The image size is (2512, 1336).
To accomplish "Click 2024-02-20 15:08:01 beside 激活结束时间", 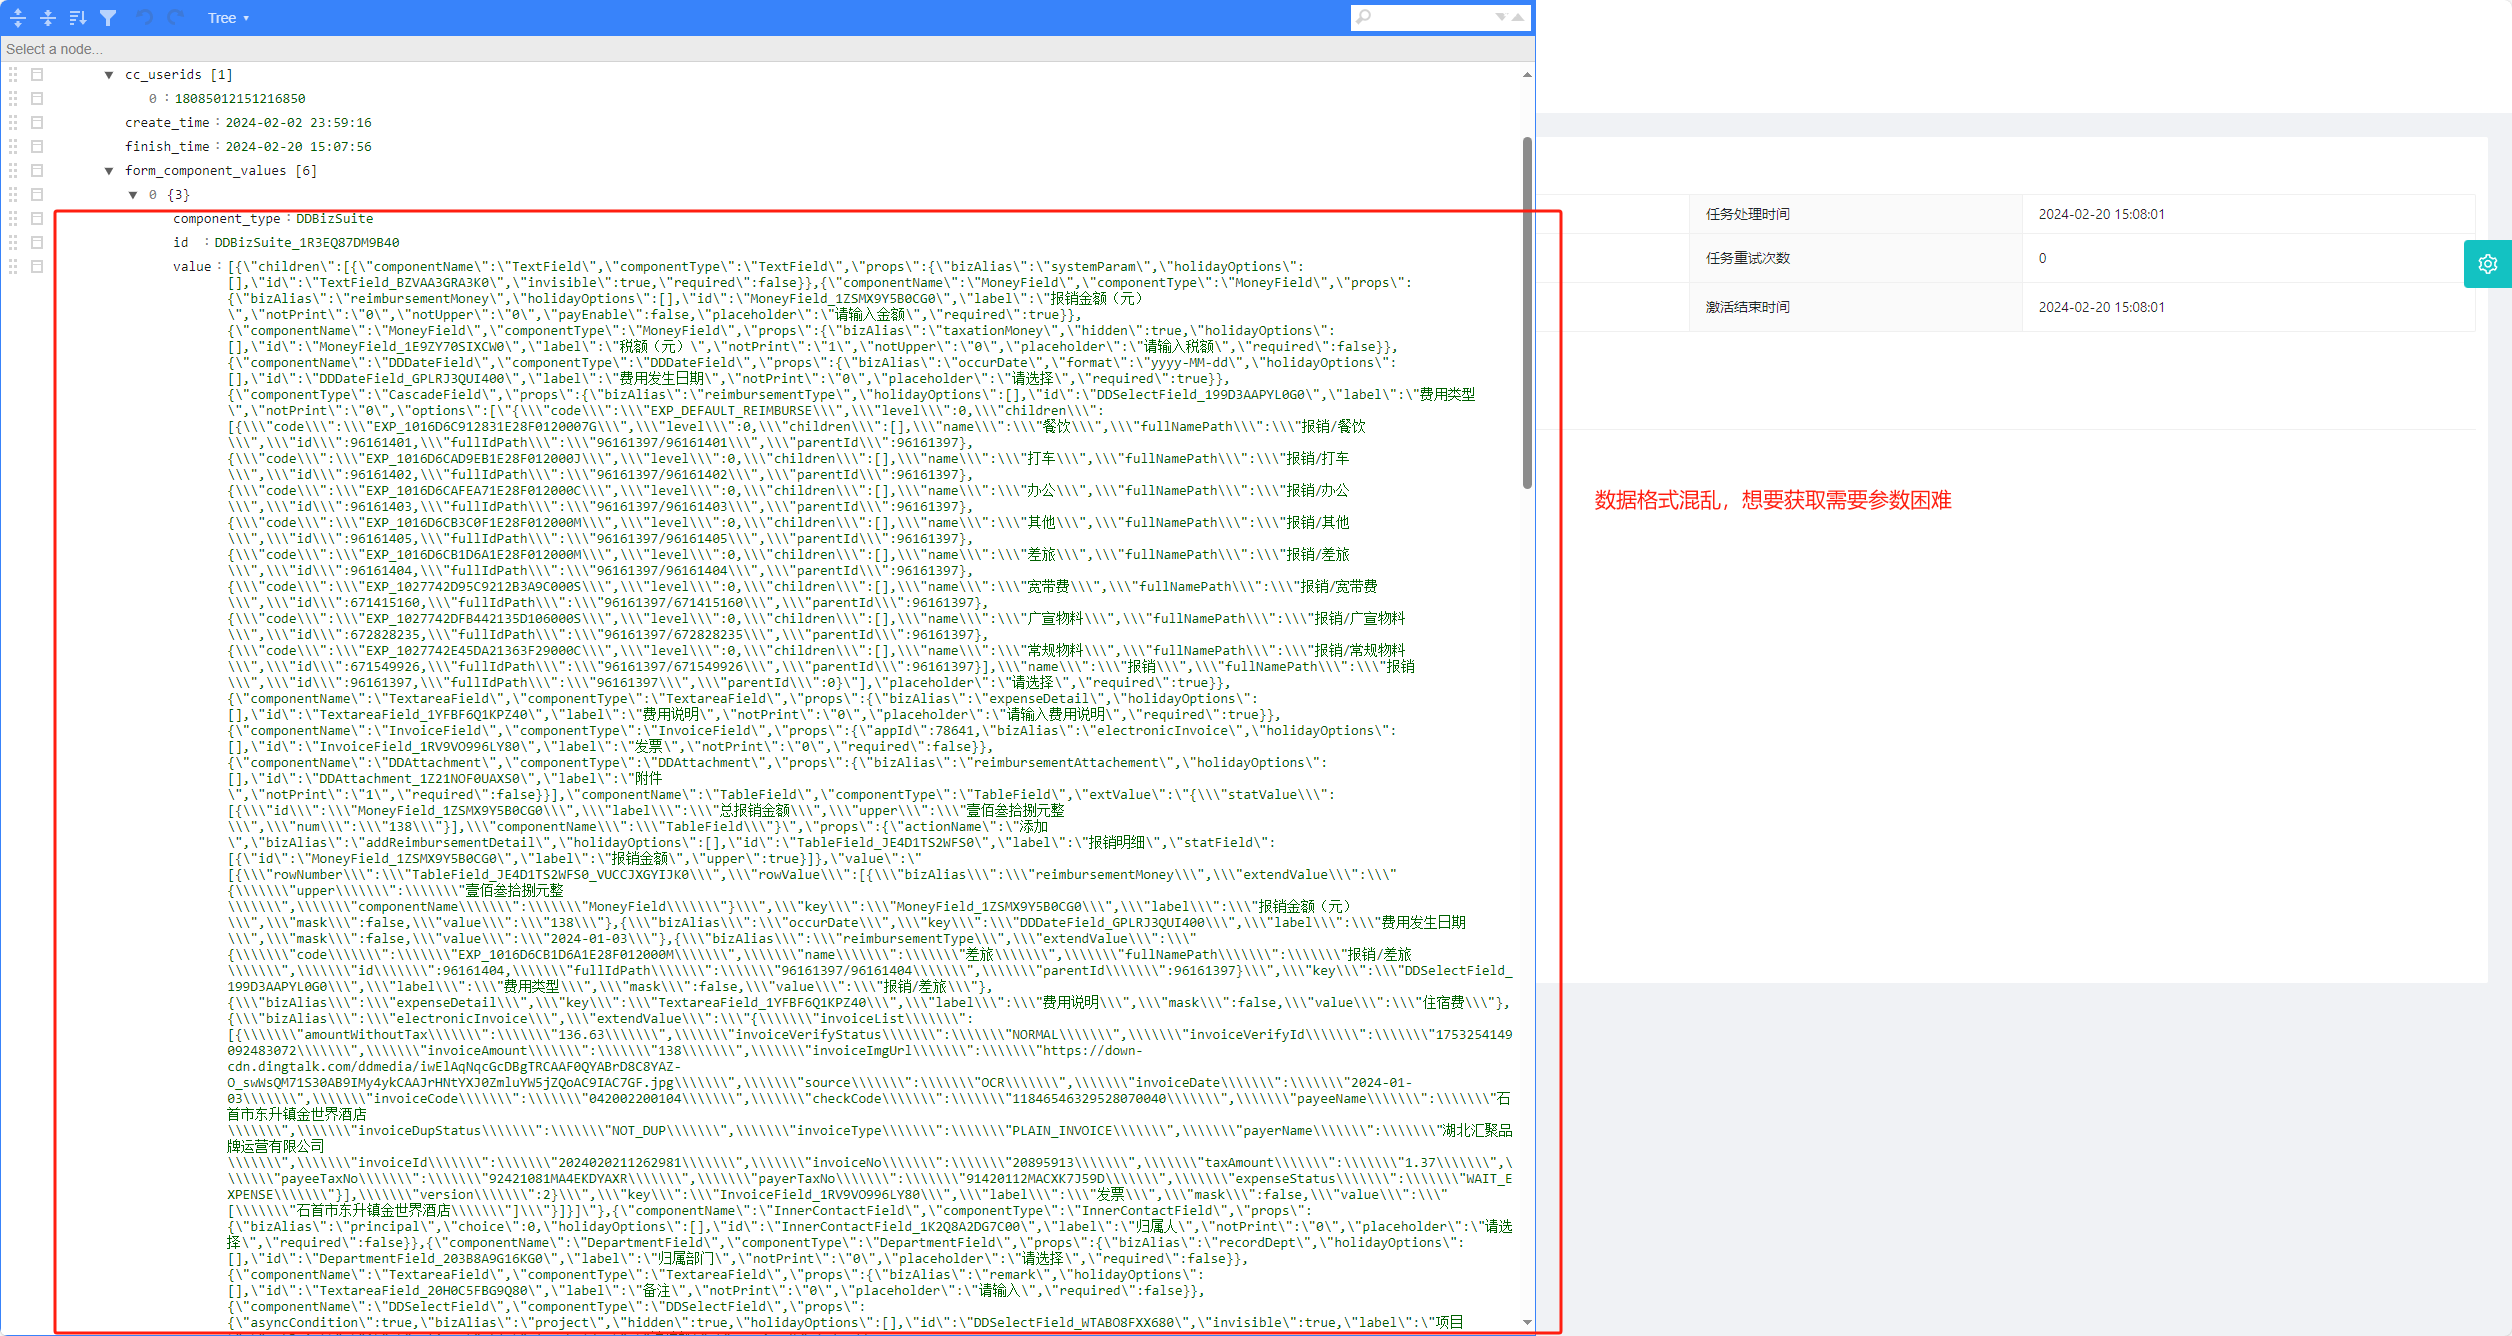I will (x=2101, y=307).
